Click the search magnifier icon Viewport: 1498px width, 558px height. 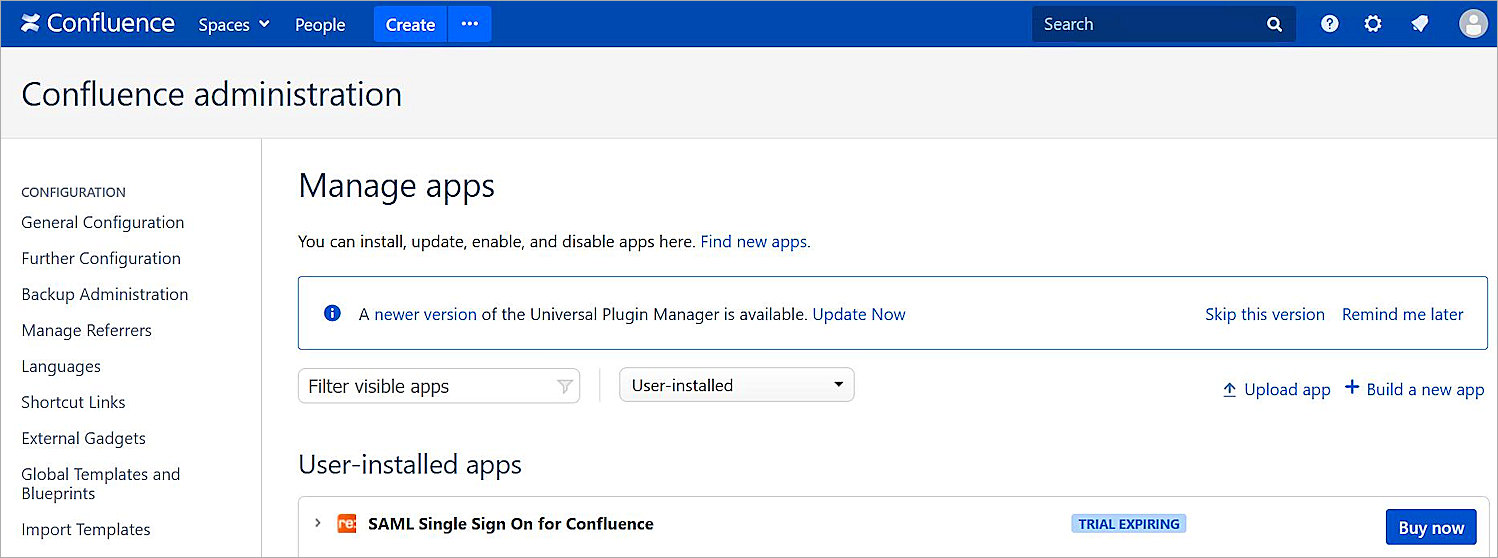coord(1274,25)
